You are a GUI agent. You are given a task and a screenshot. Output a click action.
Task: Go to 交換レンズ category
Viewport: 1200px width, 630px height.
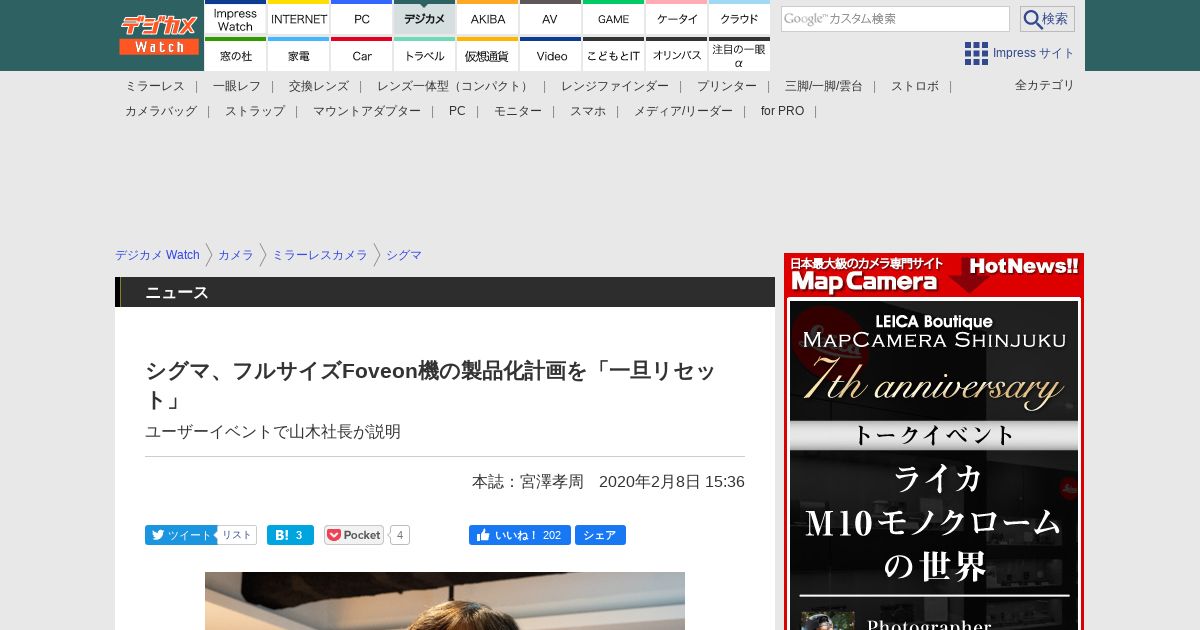click(x=319, y=86)
